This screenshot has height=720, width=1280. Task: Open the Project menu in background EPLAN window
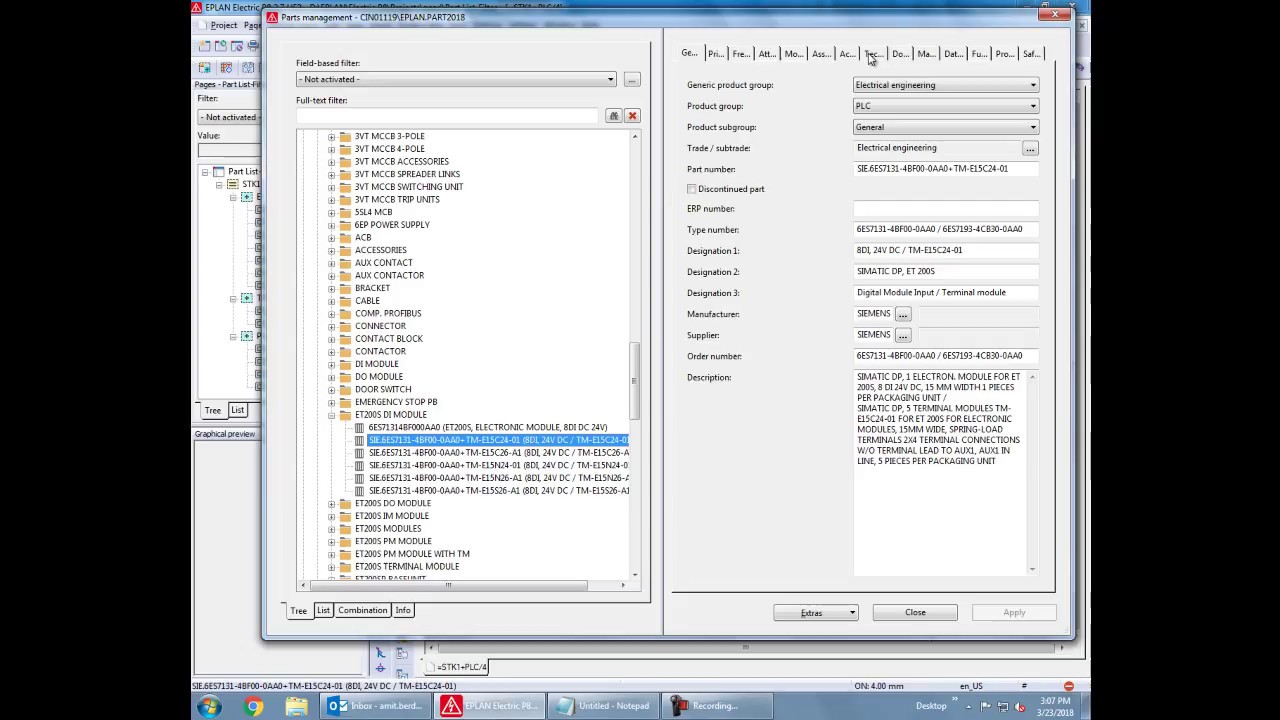coord(224,25)
